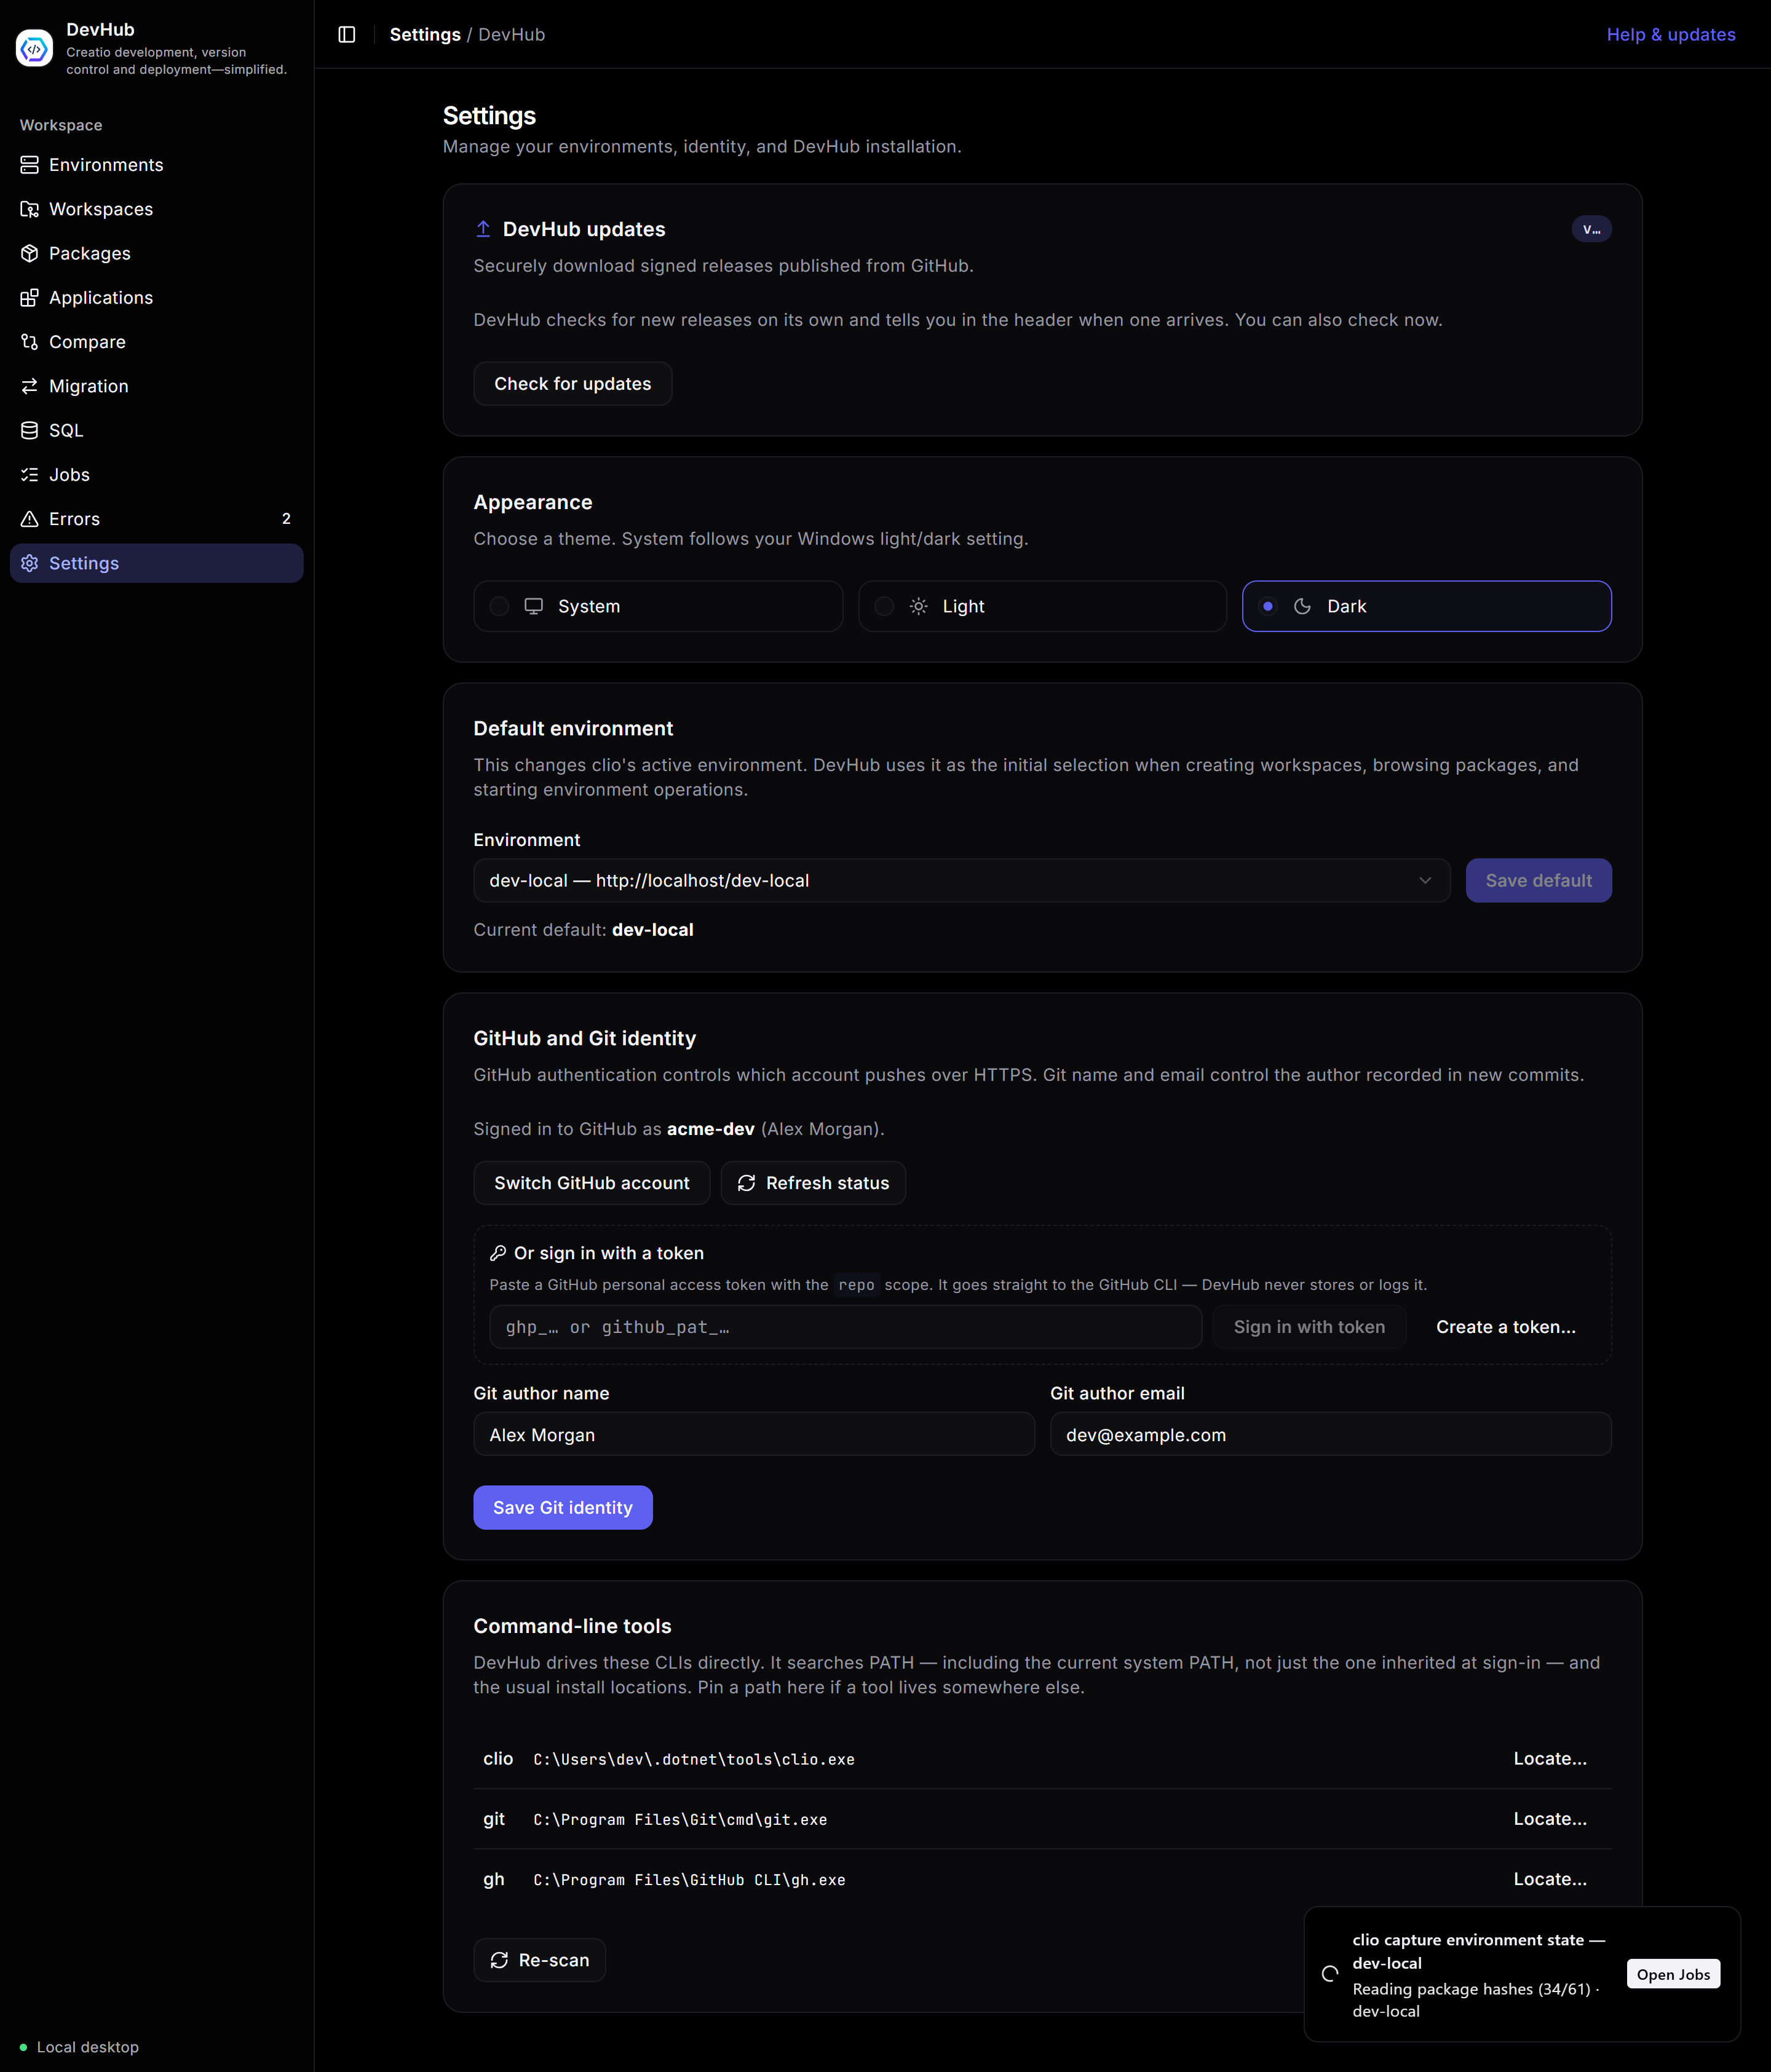This screenshot has height=2072, width=1771.
Task: Click the green Local desktop status dot
Action: point(23,2047)
